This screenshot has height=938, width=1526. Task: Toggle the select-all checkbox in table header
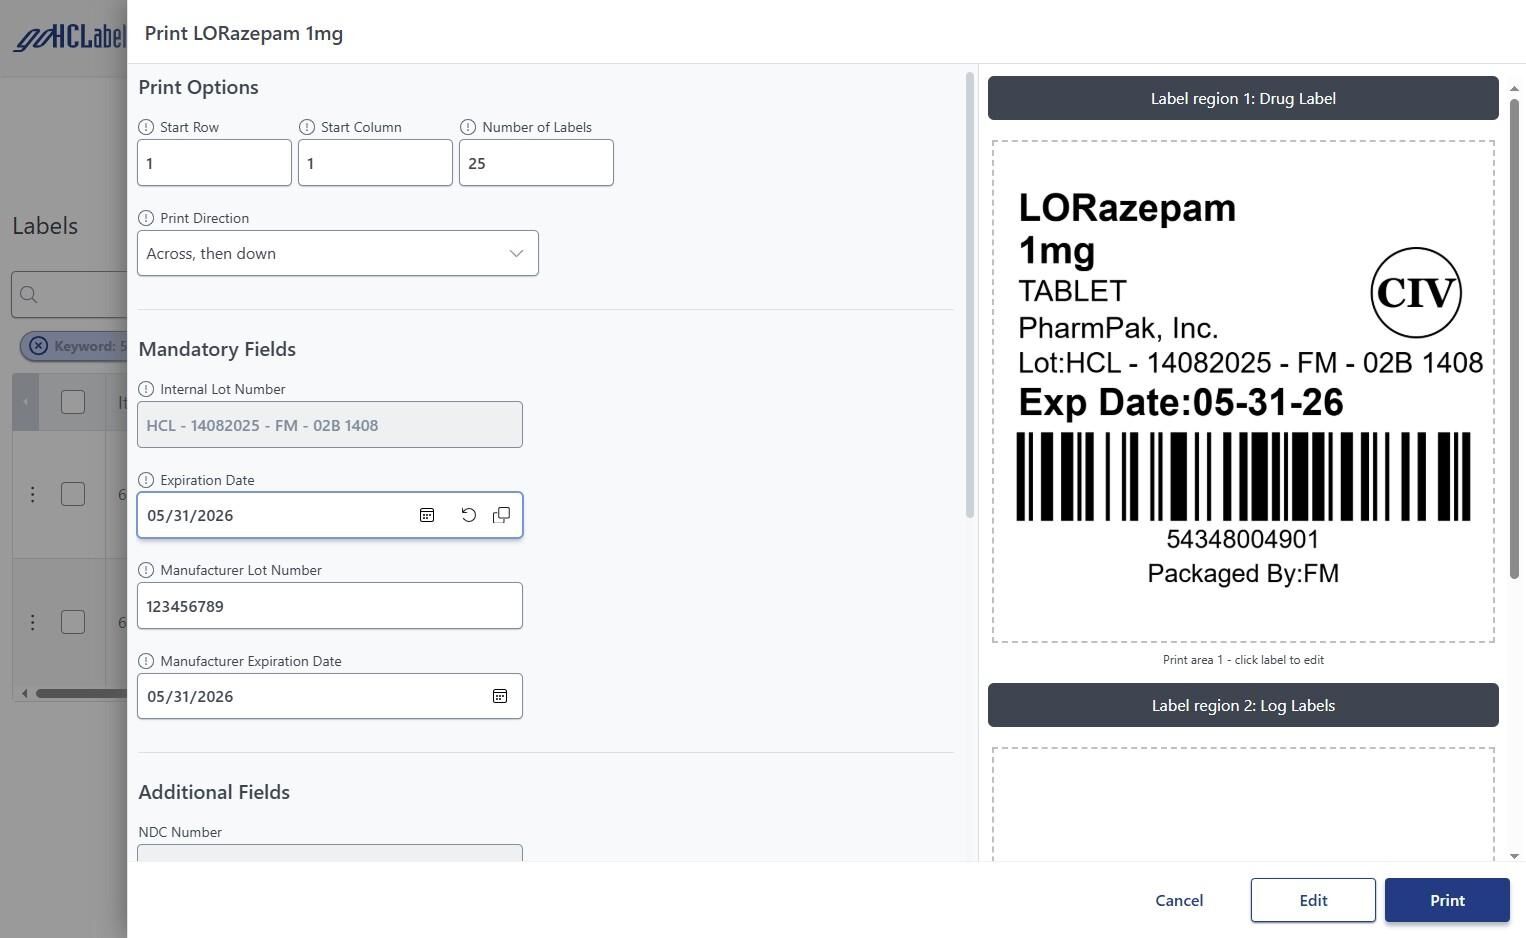(73, 402)
